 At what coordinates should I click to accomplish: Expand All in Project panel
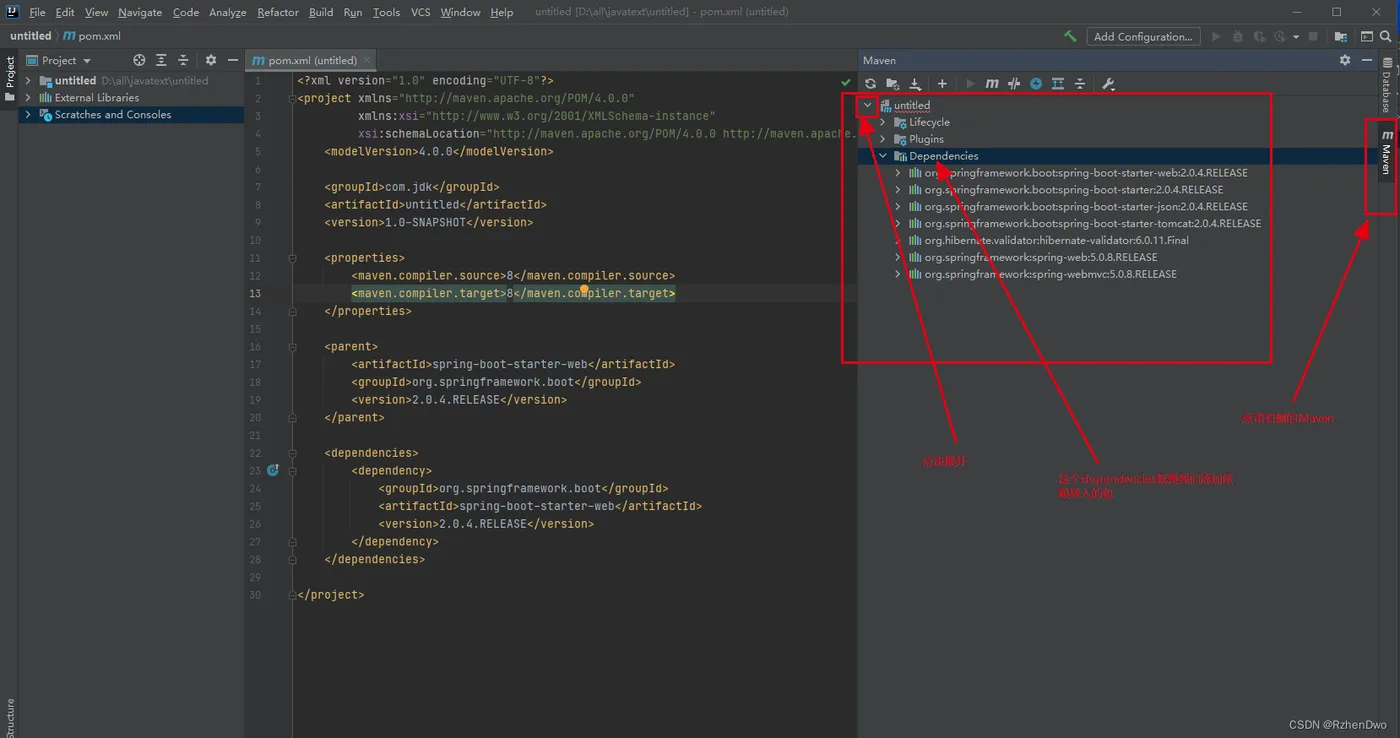tap(161, 60)
